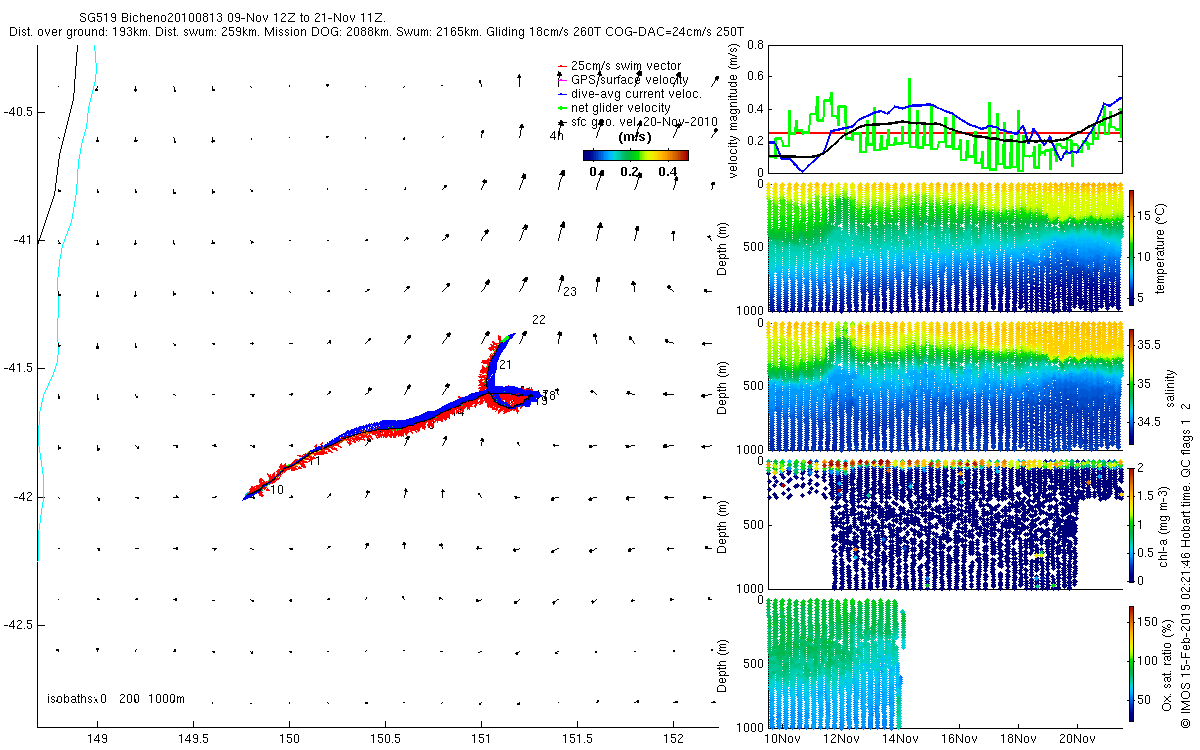Click the day '11' marker on the glider track
The width and height of the screenshot is (1200, 750).
(x=314, y=461)
